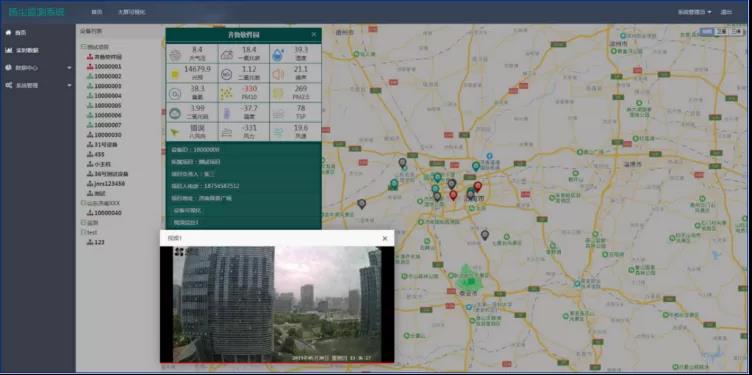Switch the map to satellite view

[x=721, y=32]
